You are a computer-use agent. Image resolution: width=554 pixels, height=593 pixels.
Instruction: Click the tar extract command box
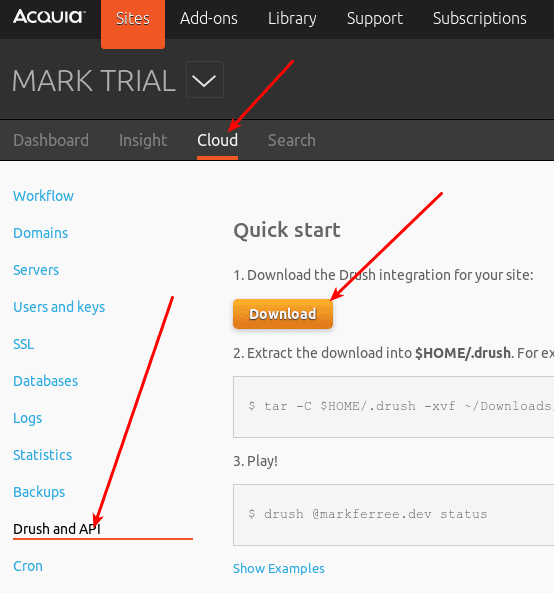click(x=393, y=407)
